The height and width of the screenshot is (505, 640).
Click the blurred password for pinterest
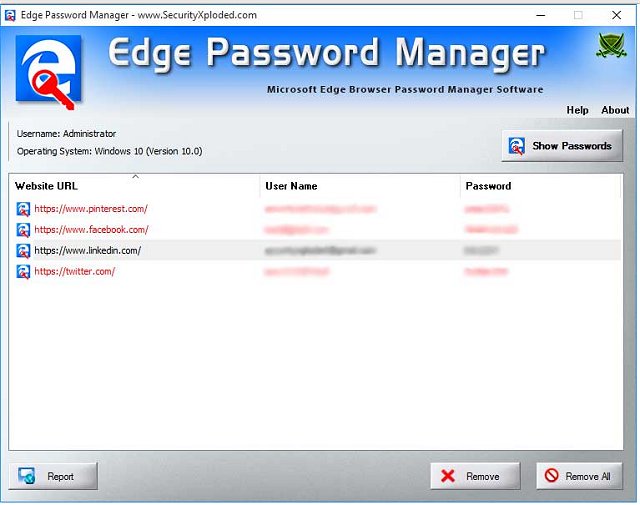coord(487,209)
